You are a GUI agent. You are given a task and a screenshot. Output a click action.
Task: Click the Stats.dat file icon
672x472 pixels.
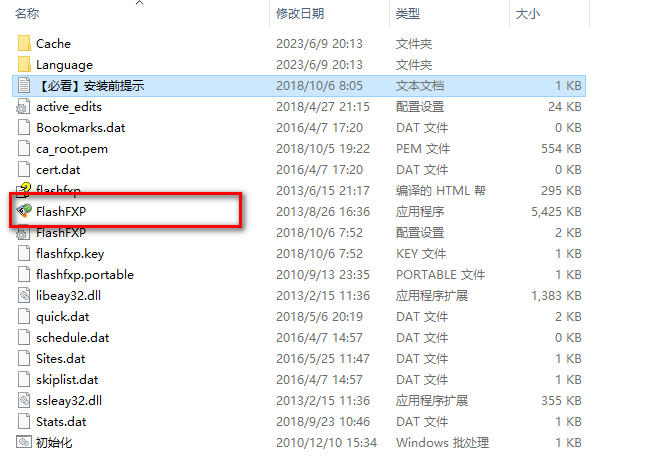(24, 421)
